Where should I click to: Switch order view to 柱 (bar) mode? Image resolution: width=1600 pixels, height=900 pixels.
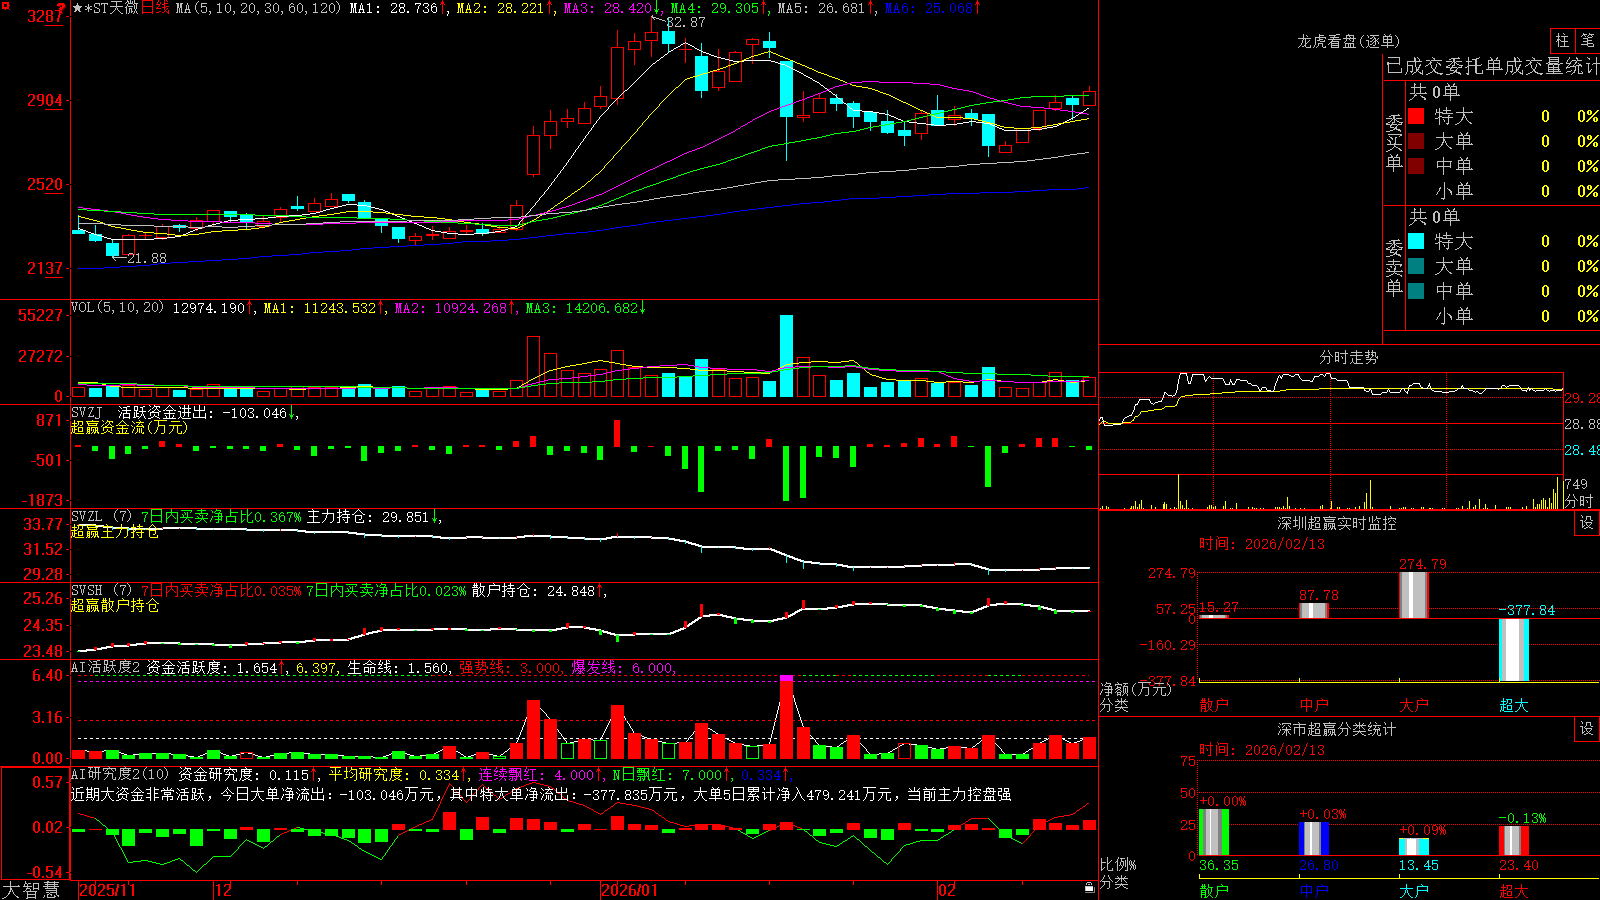click(1562, 40)
